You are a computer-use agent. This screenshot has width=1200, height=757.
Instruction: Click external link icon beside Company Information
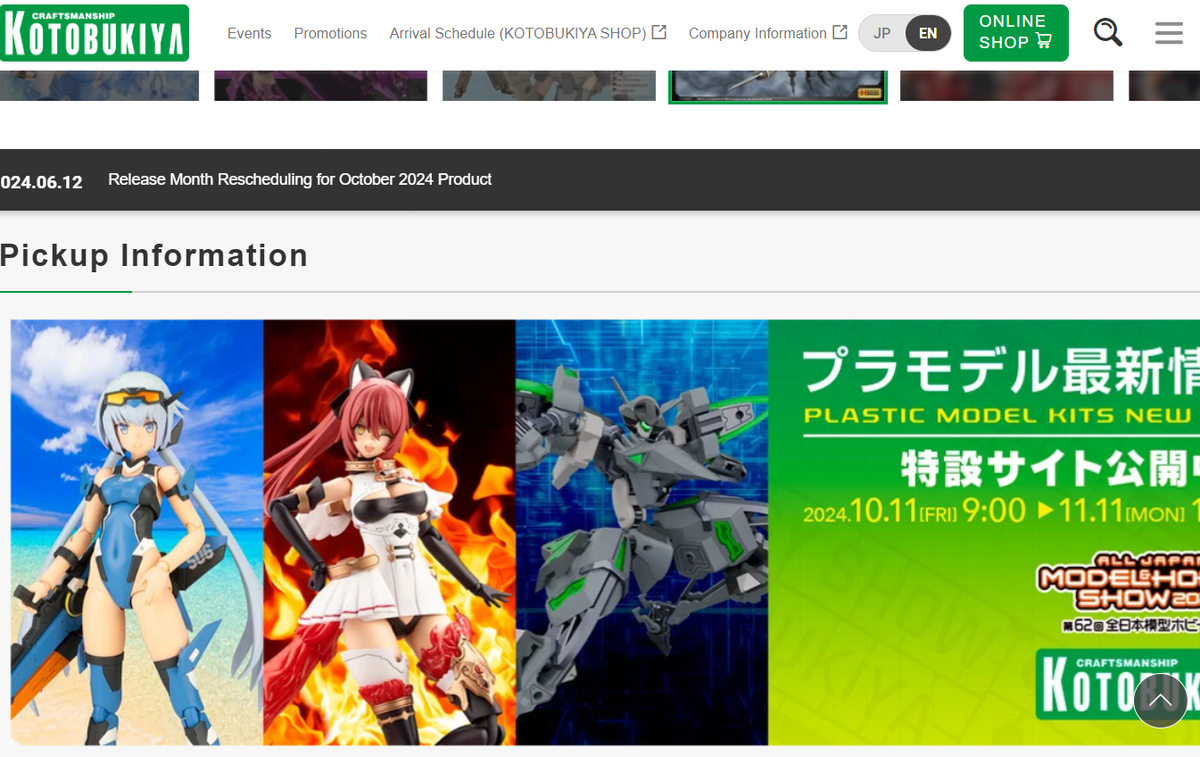[x=840, y=32]
